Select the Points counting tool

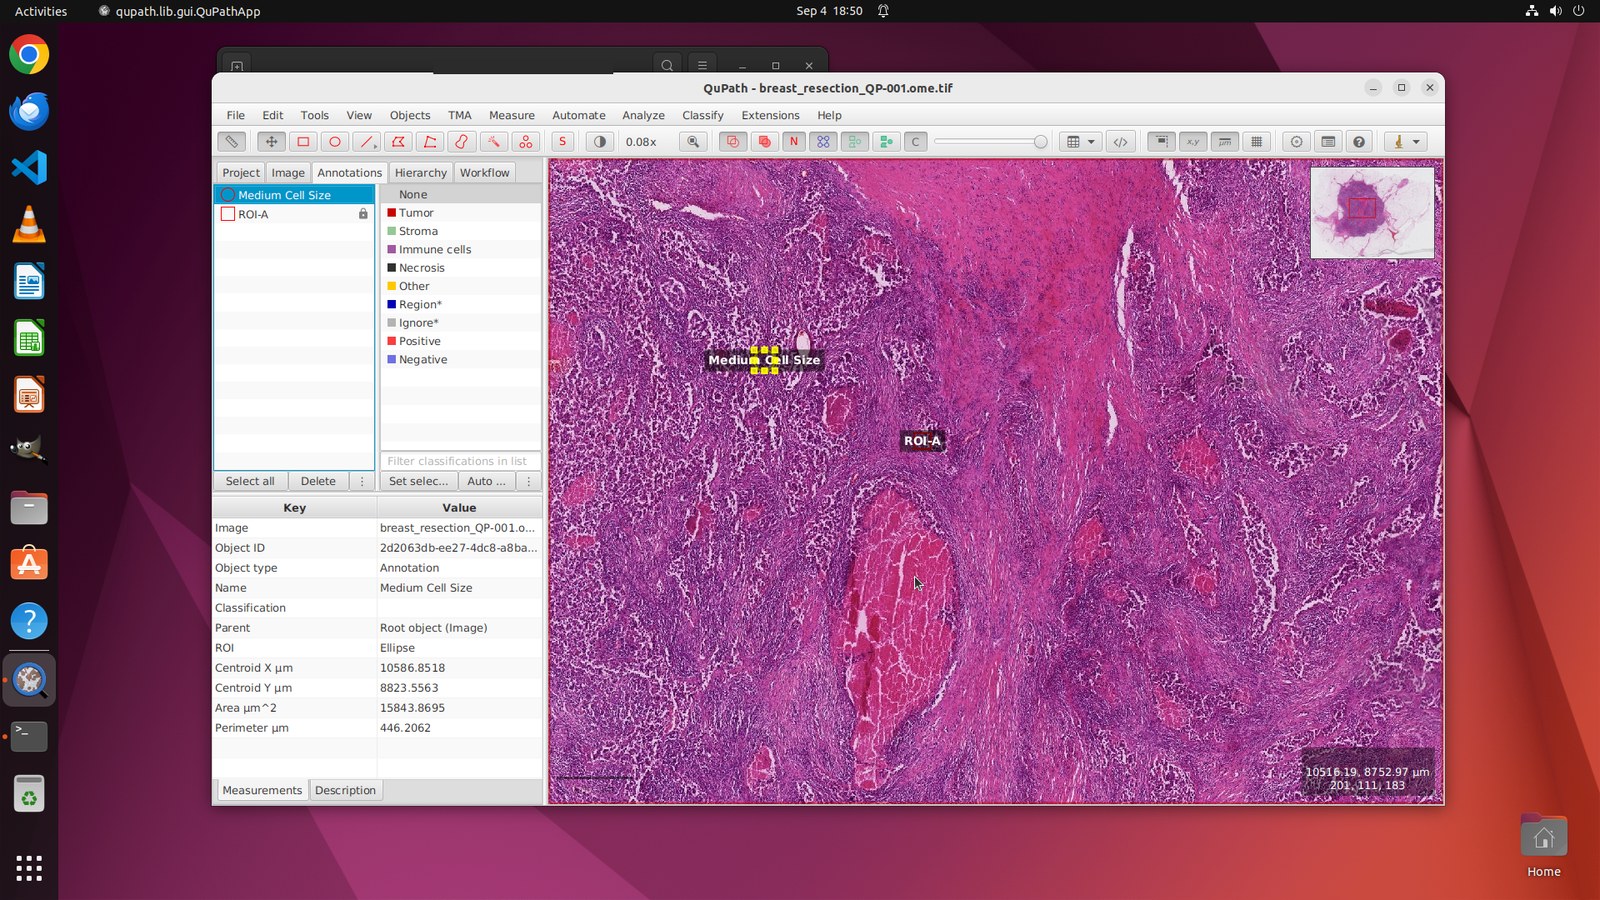[525, 142]
